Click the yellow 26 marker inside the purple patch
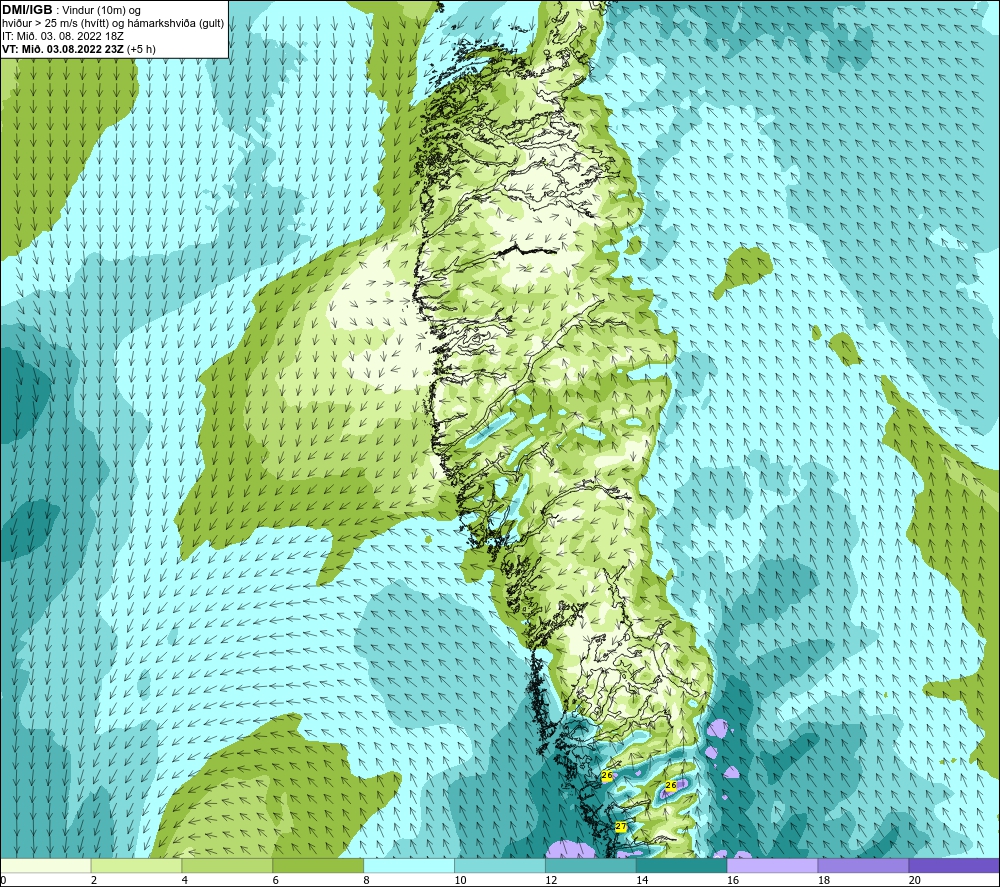Viewport: 1000px width, 887px height. pos(670,786)
